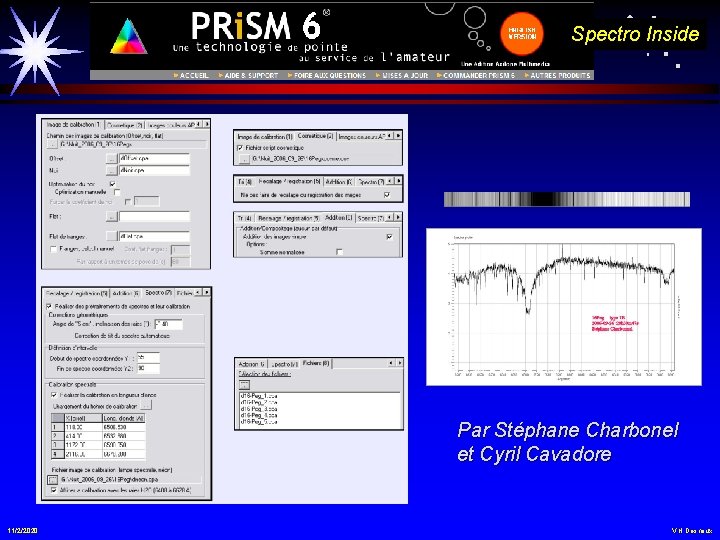The height and width of the screenshot is (540, 720).
Task: Tick the Franges calcul manuel checkbox
Action: (53, 249)
